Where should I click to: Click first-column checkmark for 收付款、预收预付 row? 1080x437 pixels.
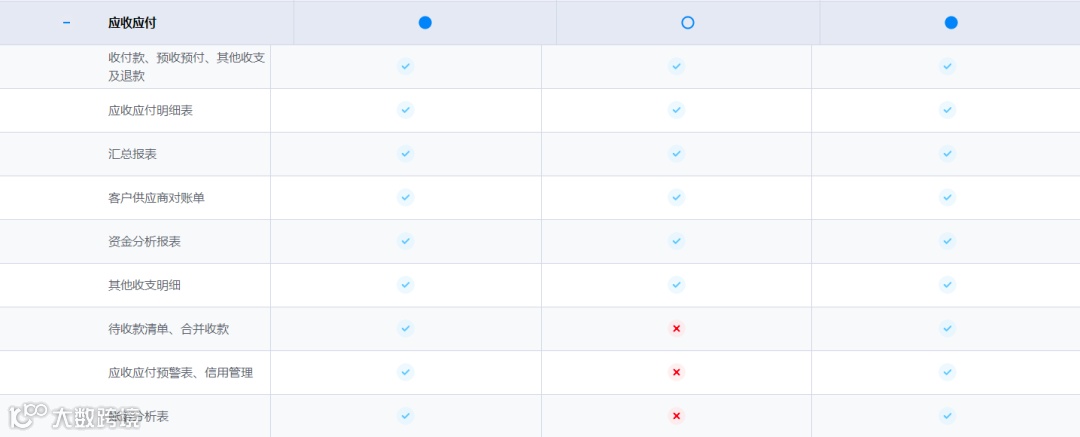[406, 66]
